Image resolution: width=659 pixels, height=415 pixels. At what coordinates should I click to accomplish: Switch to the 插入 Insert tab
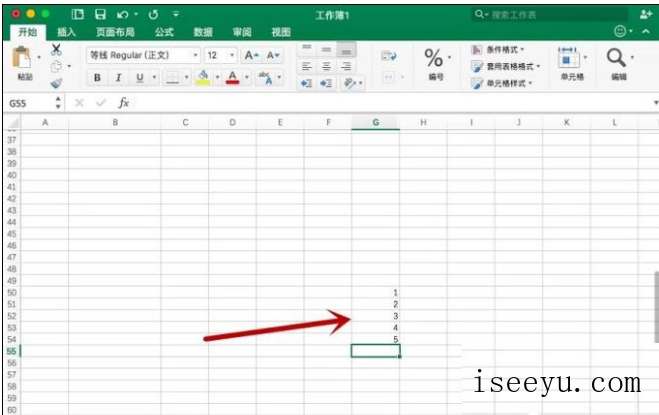(x=66, y=32)
